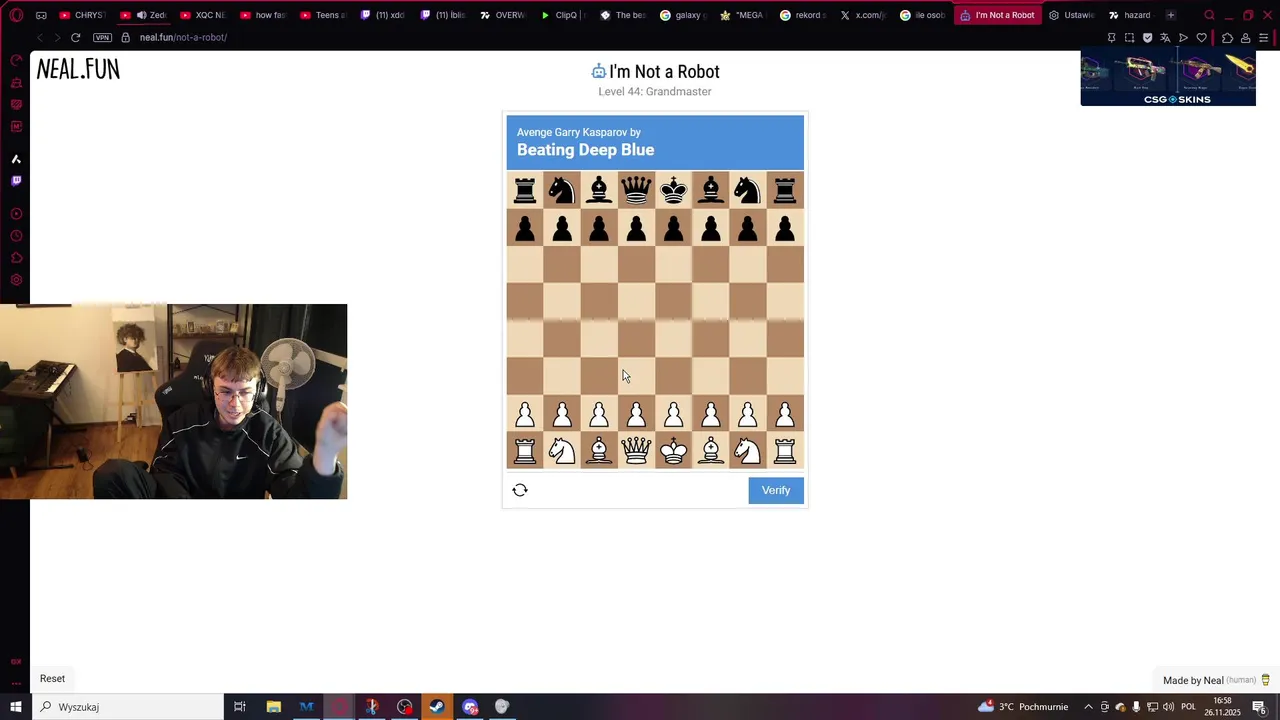Select the white knight next to the kingside rook
The height and width of the screenshot is (720, 1280).
(x=748, y=452)
